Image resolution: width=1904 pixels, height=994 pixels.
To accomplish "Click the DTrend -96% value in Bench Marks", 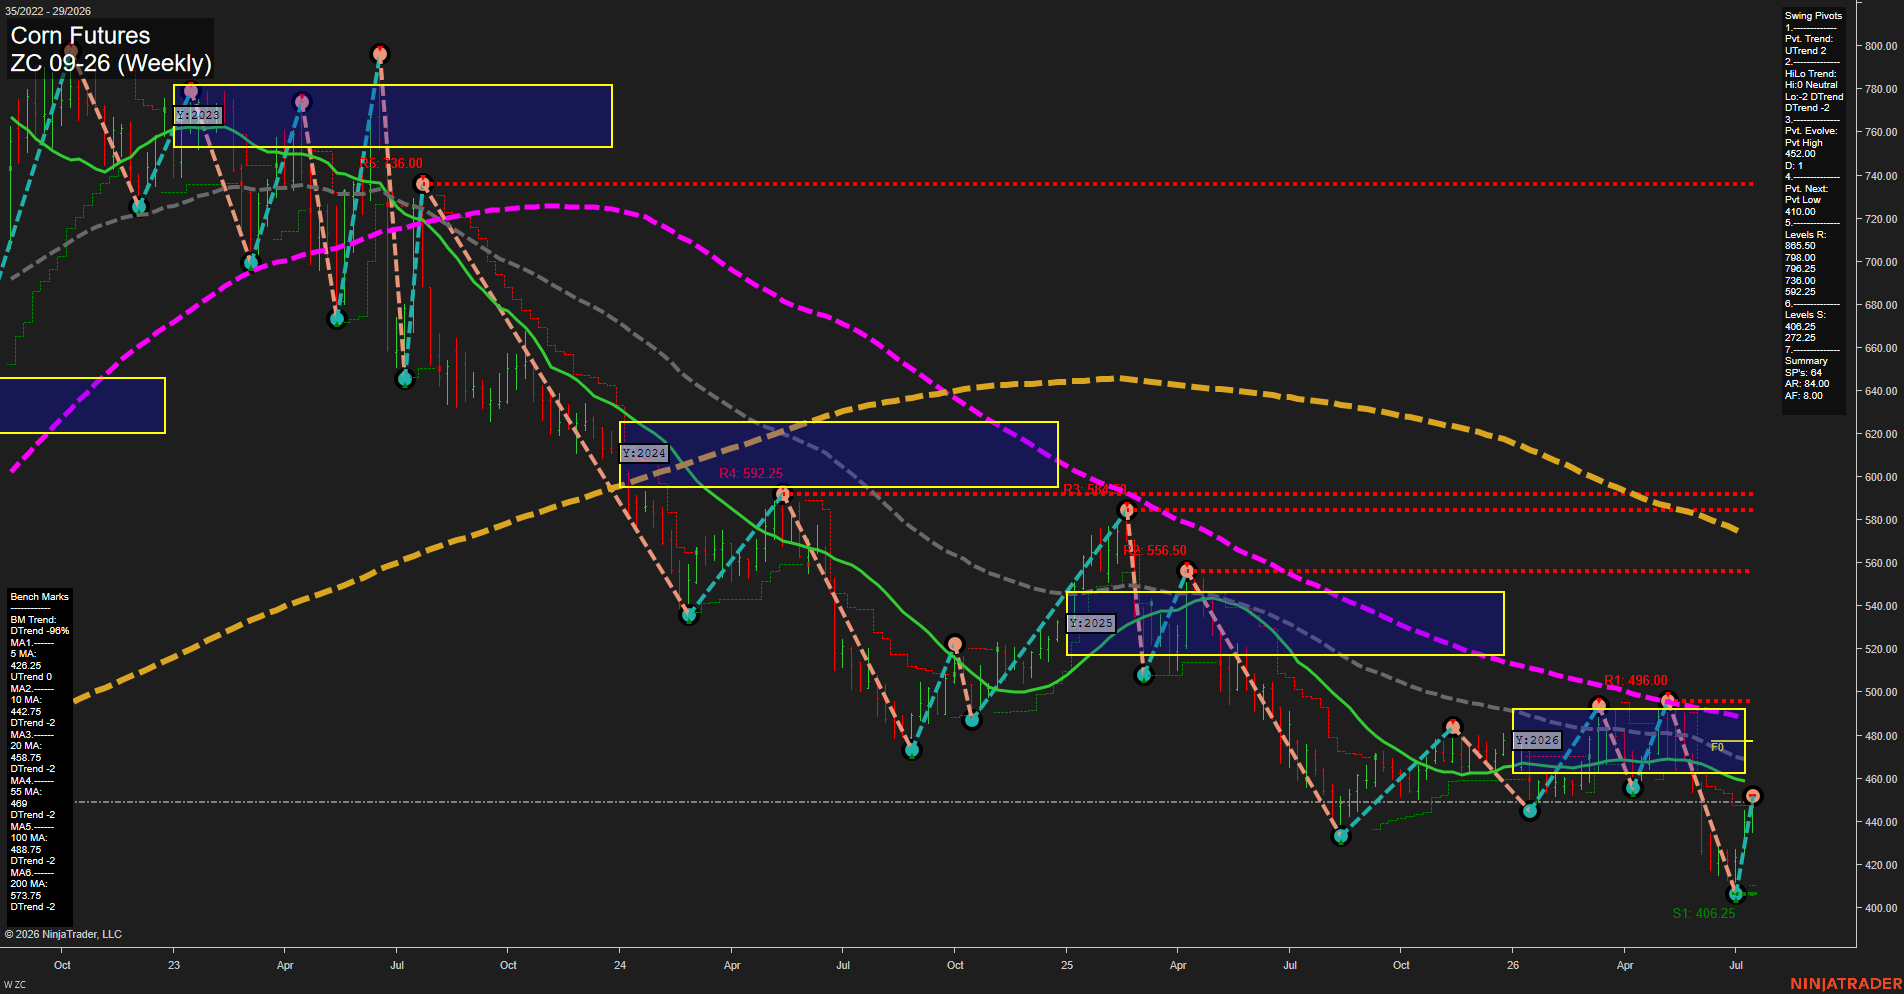I will (40, 632).
